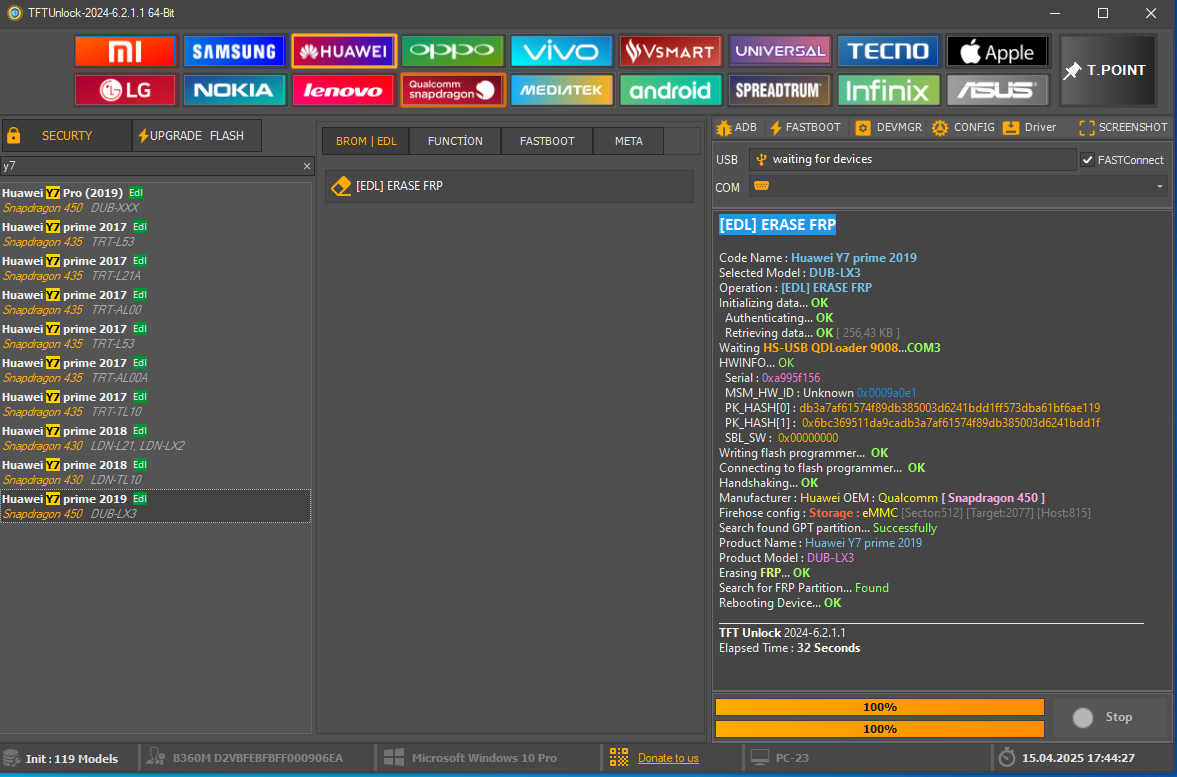Viewport: 1177px width, 777px height.
Task: Click the [EDL] ERASE FRP log heading
Action: 777,224
